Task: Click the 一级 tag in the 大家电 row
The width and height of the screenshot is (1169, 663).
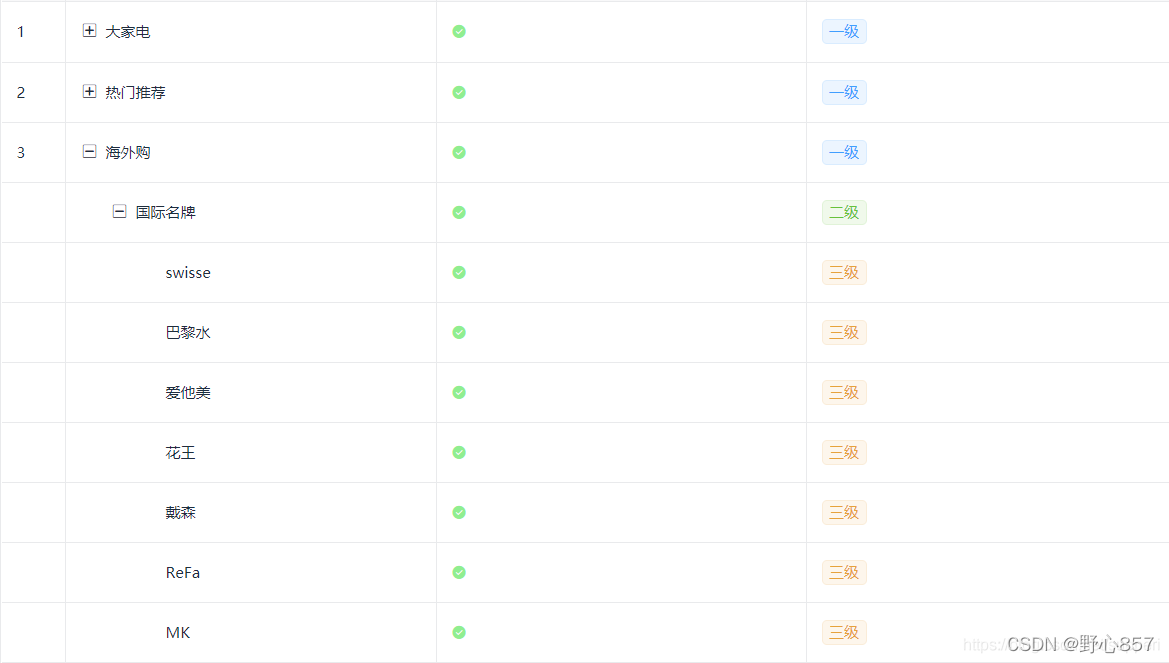Action: click(x=843, y=31)
